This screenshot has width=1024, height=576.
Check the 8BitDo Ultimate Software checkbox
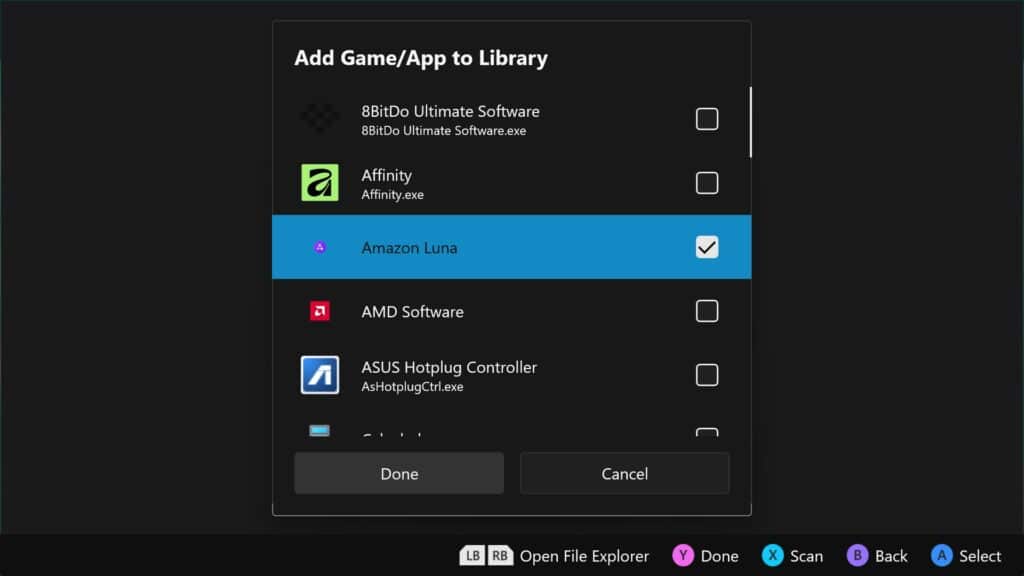[x=707, y=119]
